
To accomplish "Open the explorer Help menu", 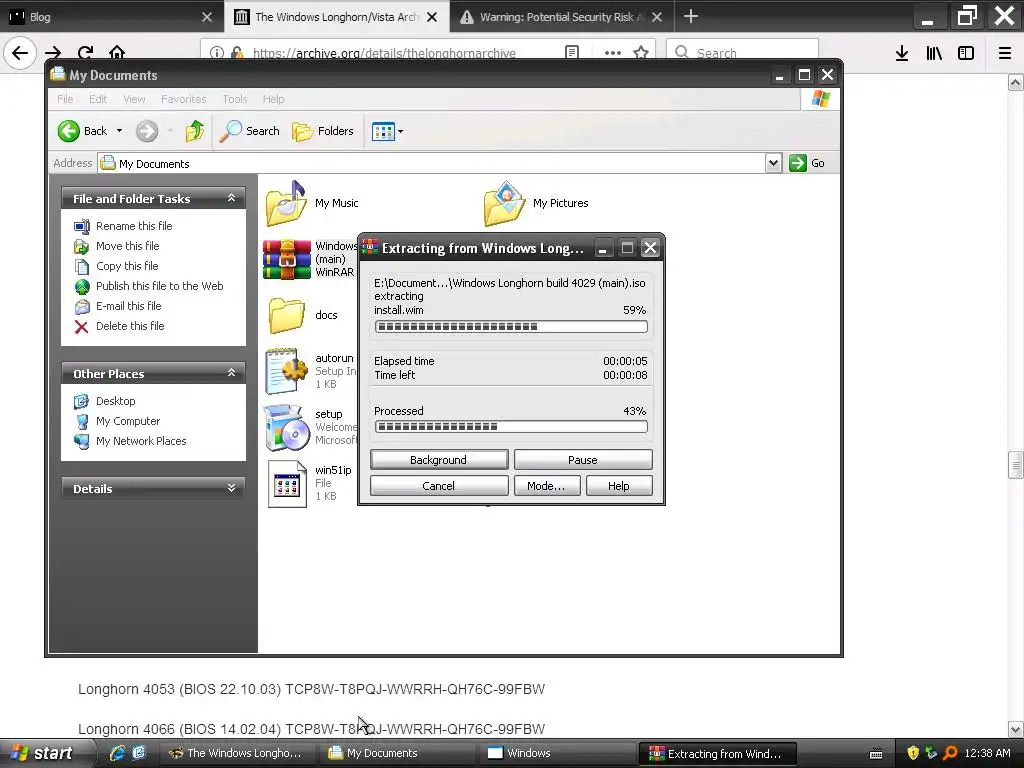I will click(274, 99).
